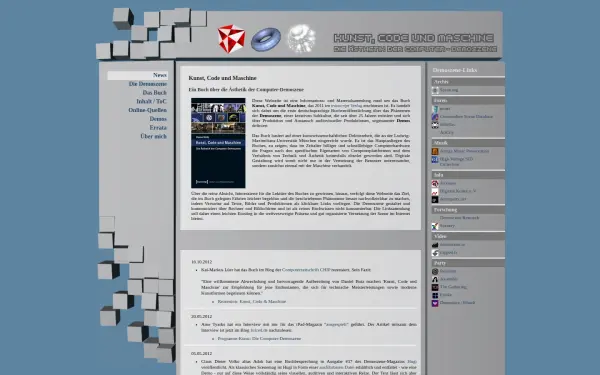Click the red-white polyhedron logo in header
Image resolution: width=600 pixels, height=375 pixels.
tap(231, 39)
